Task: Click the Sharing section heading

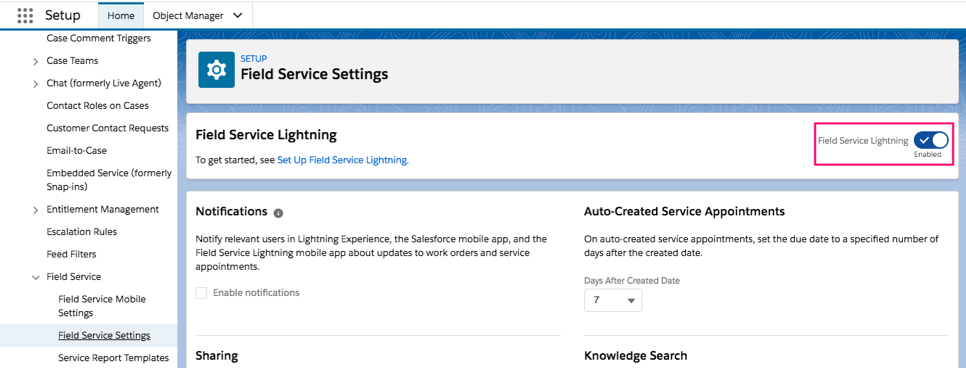Action: [x=216, y=356]
